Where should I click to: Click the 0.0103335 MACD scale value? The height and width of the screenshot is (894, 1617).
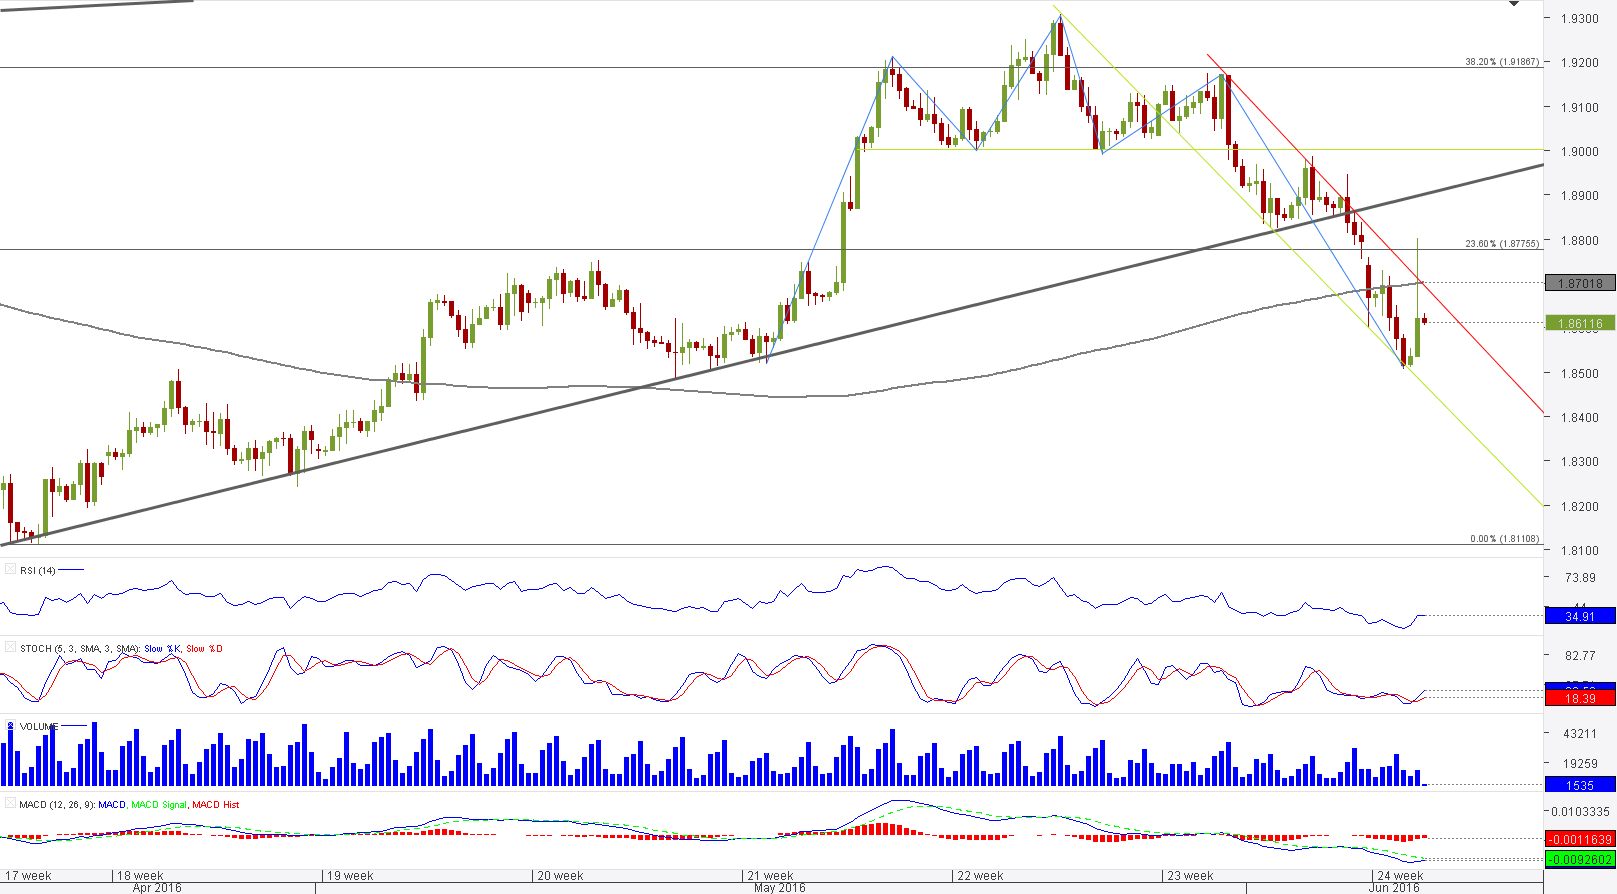click(1581, 812)
